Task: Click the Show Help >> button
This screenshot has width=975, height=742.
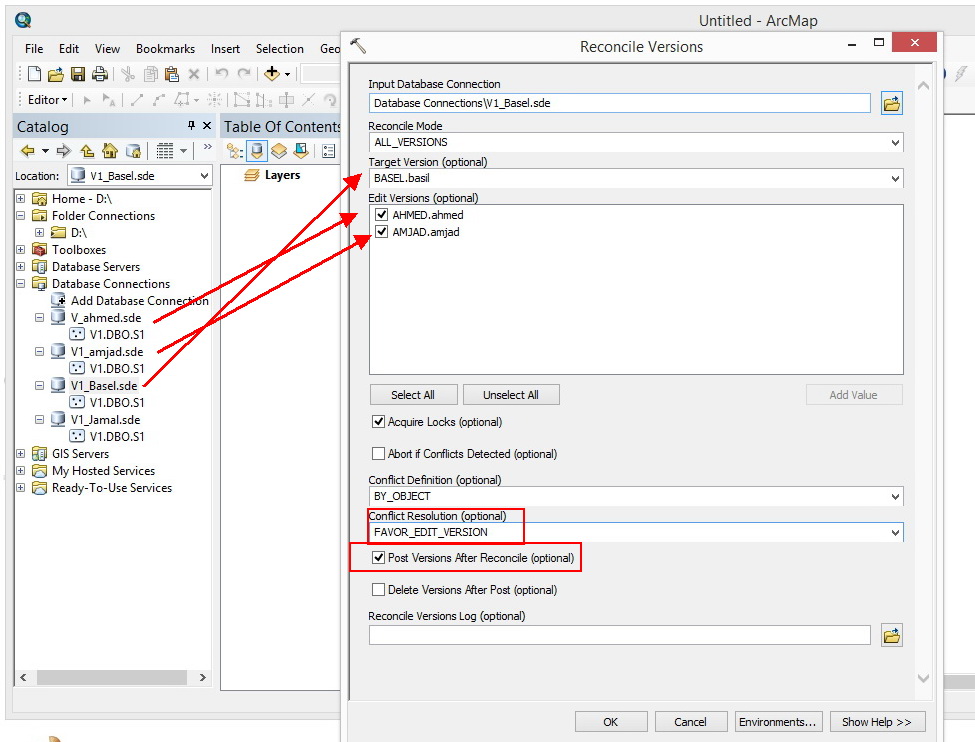Action: tap(877, 721)
